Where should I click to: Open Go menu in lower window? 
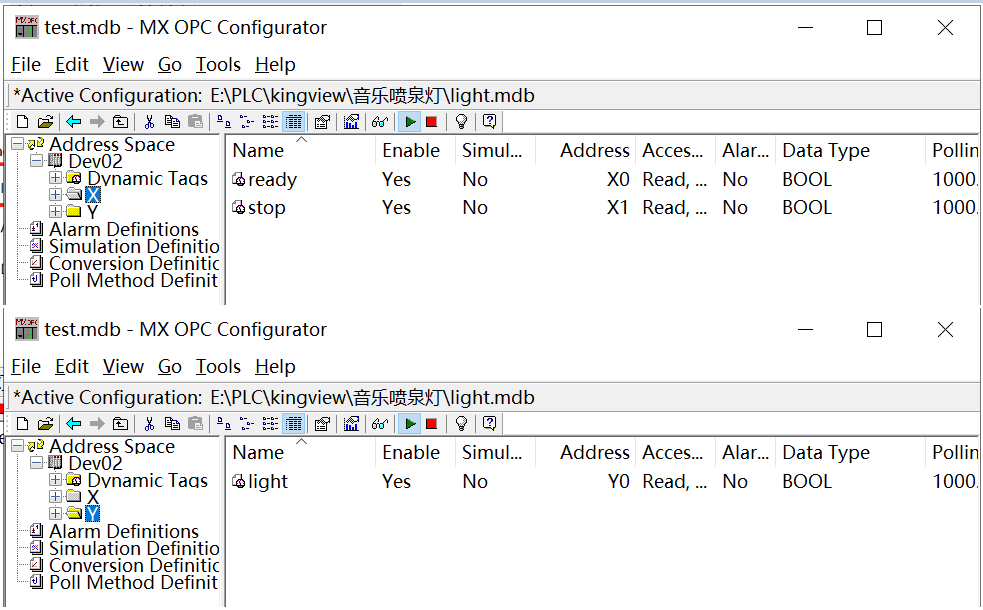[x=169, y=367]
